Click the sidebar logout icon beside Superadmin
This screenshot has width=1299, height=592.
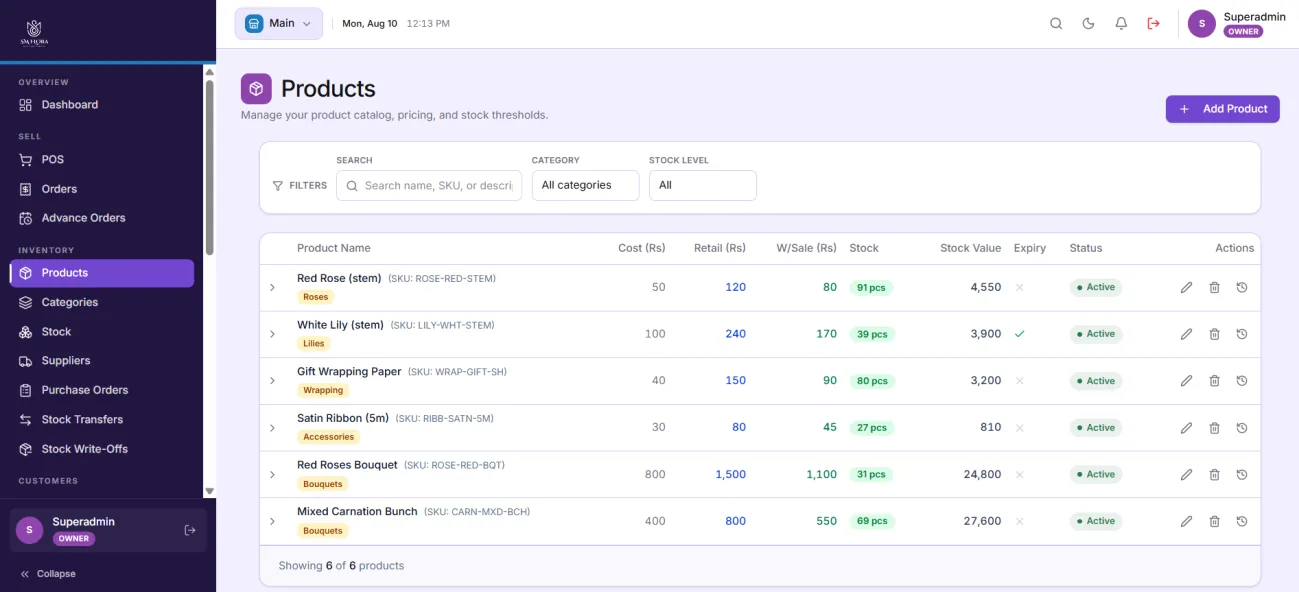pos(190,530)
